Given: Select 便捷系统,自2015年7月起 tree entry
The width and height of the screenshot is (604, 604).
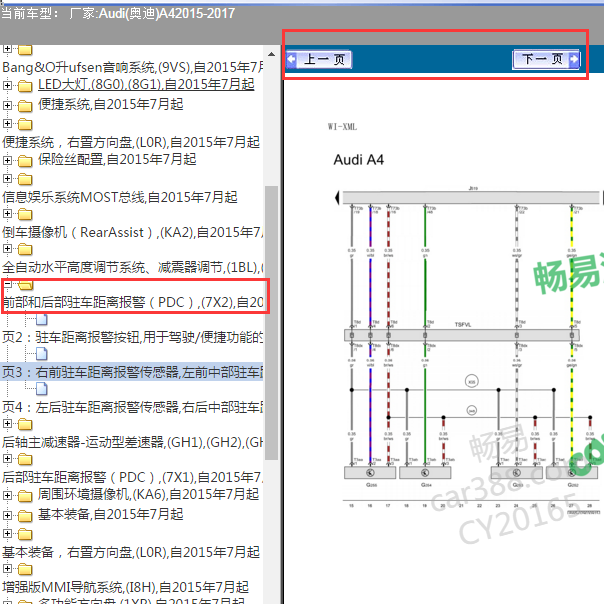Looking at the screenshot, I should click(x=111, y=104).
